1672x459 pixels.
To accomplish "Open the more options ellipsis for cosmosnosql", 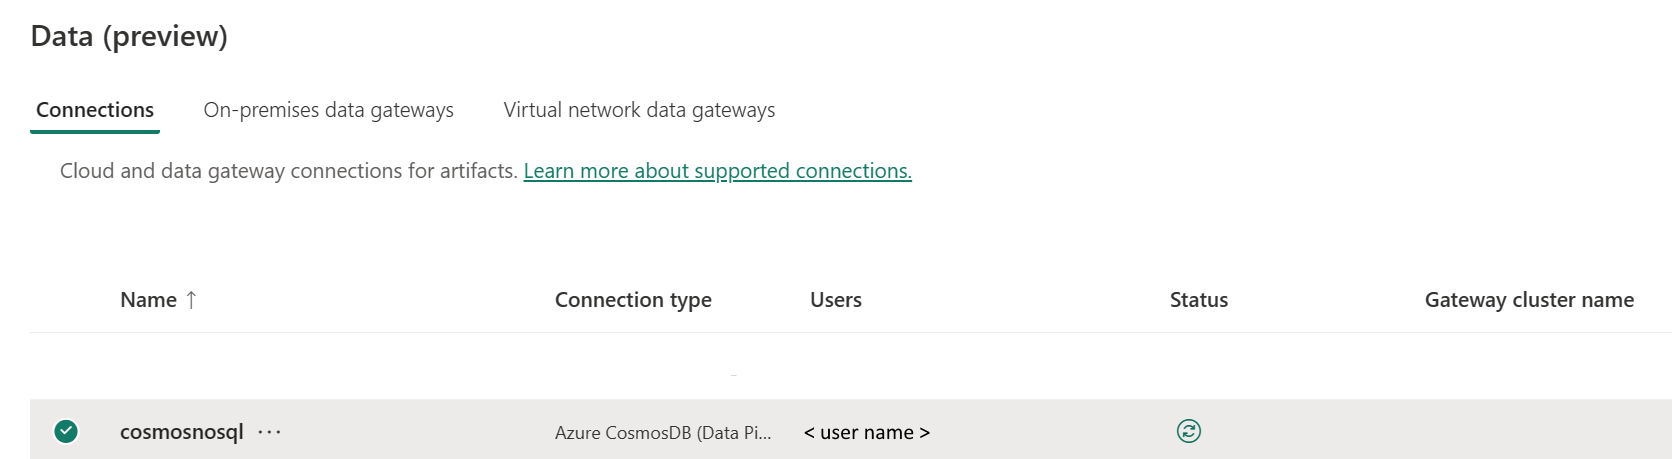I will pyautogui.click(x=269, y=432).
